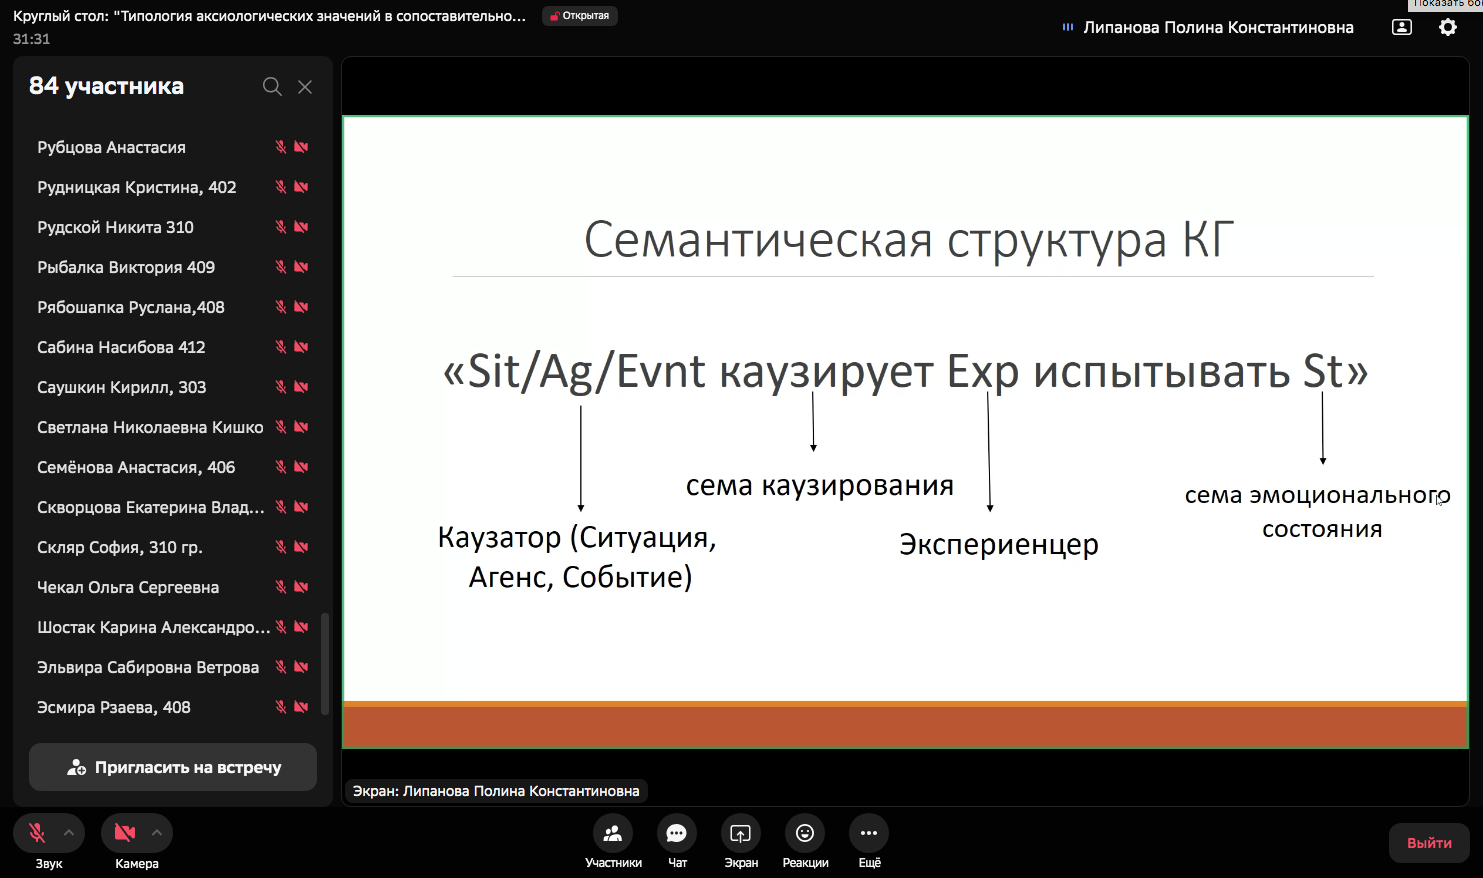This screenshot has width=1483, height=878.
Task: Click muted mic icon for Скляр София, 310 гр.
Action: pos(281,547)
